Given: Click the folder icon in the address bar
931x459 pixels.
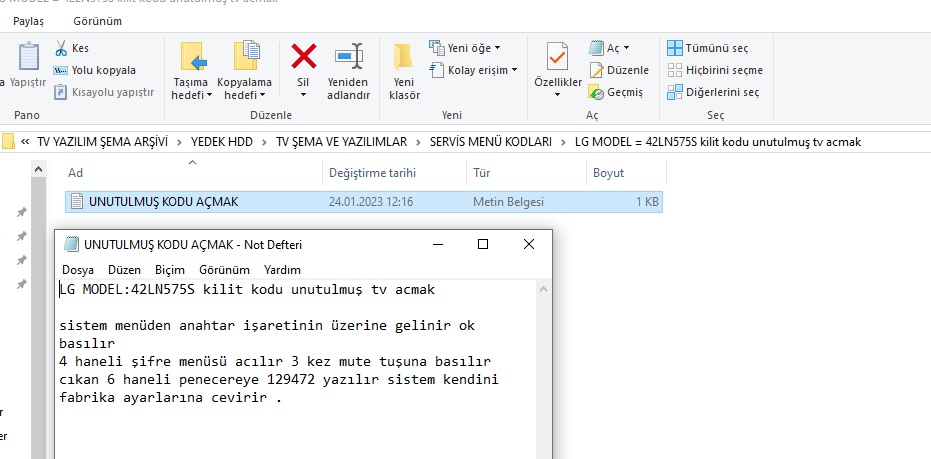Looking at the screenshot, I should (x=8, y=142).
